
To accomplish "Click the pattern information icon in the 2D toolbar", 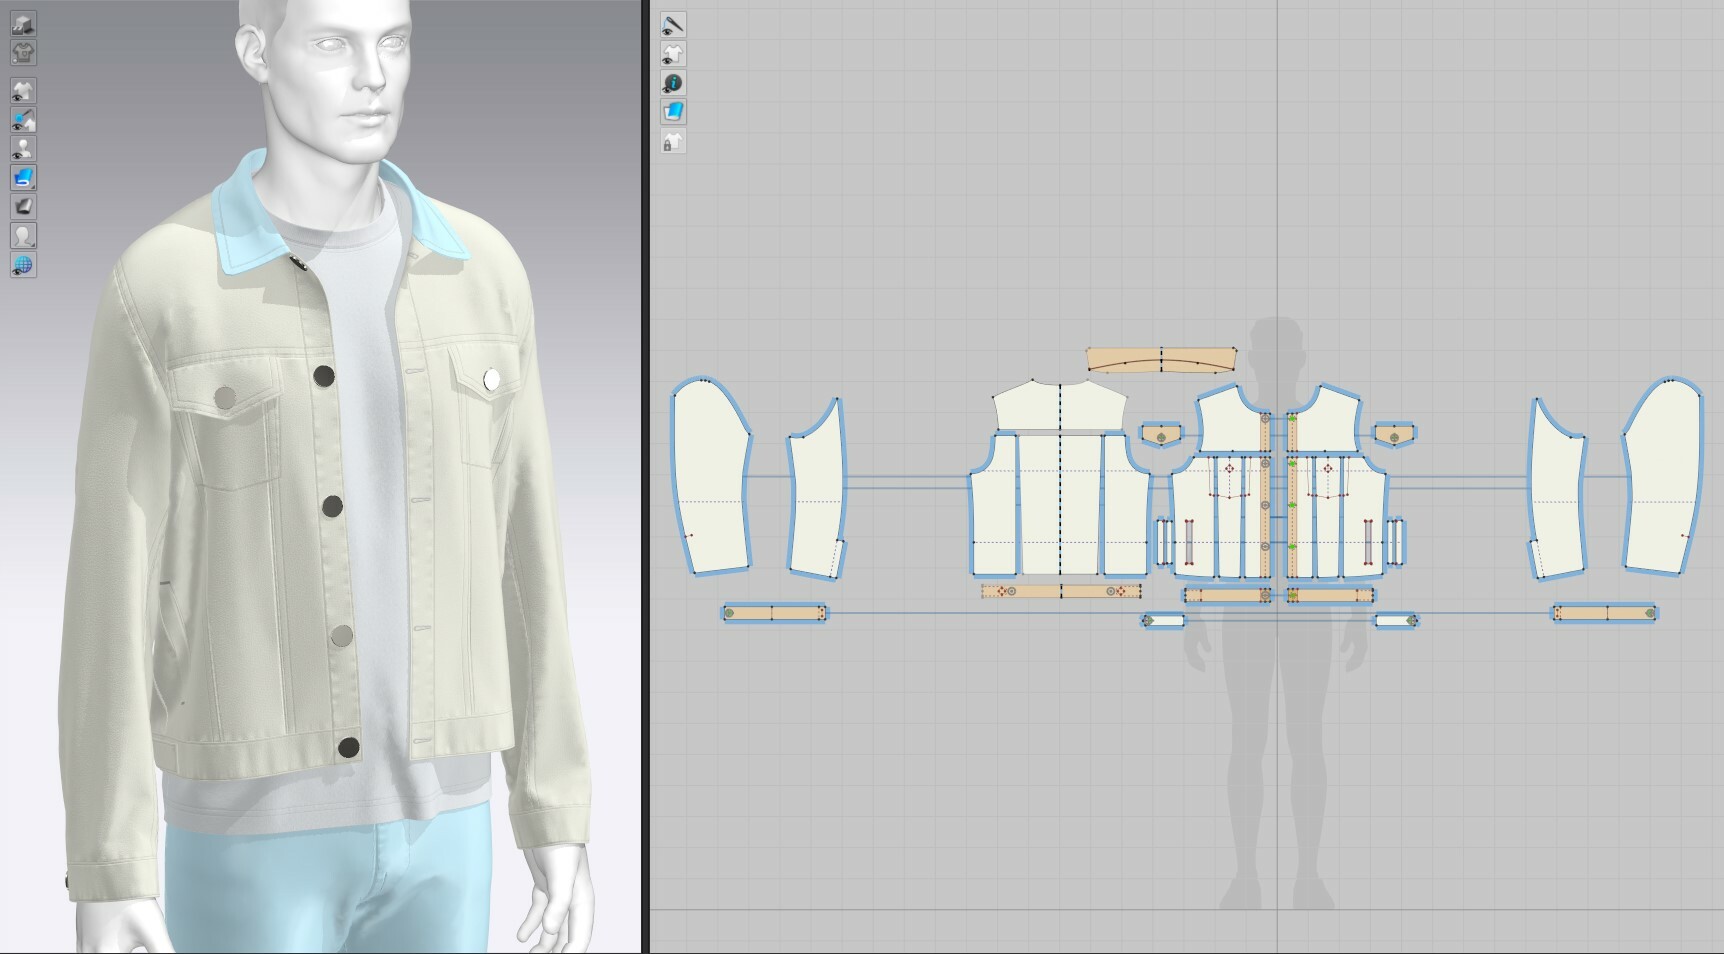I will point(672,83).
